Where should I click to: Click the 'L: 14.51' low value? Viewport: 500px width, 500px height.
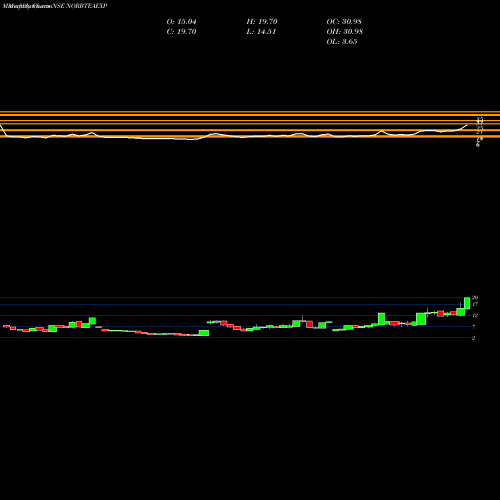pos(261,32)
